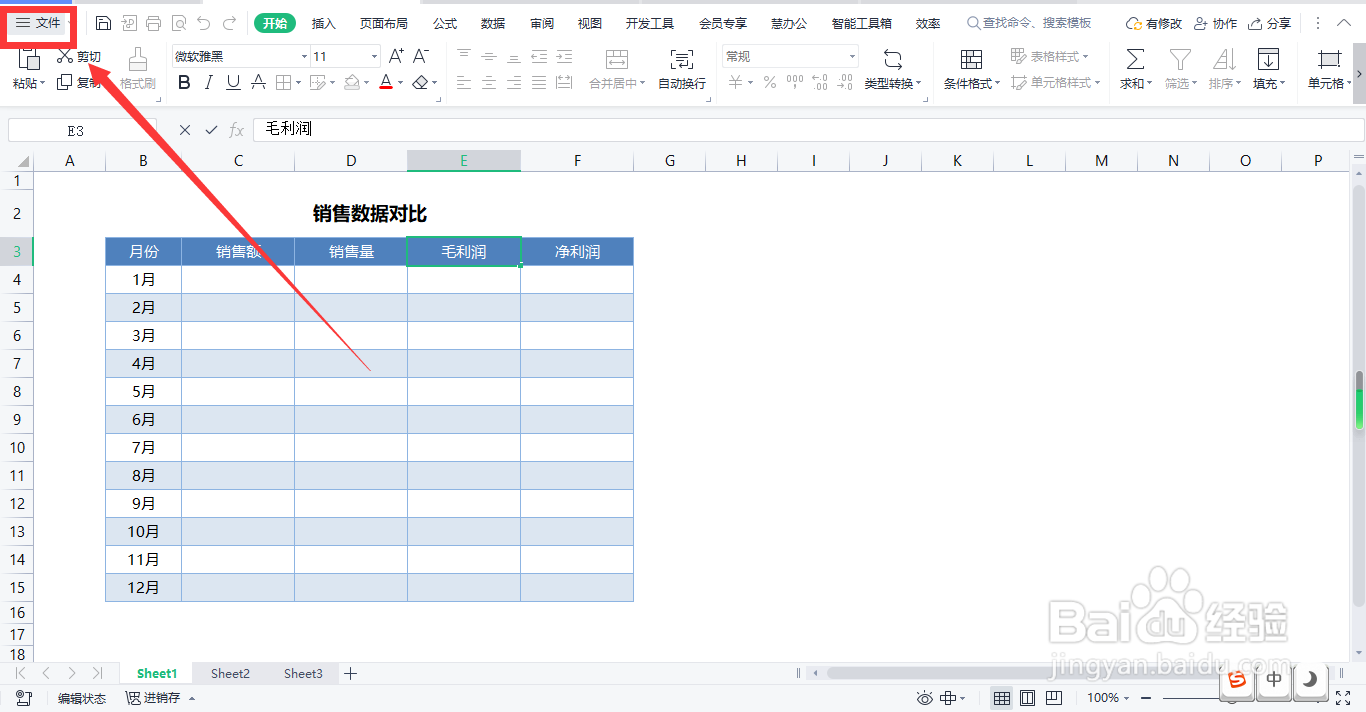Click the Name Box showing E3

pyautogui.click(x=82, y=130)
